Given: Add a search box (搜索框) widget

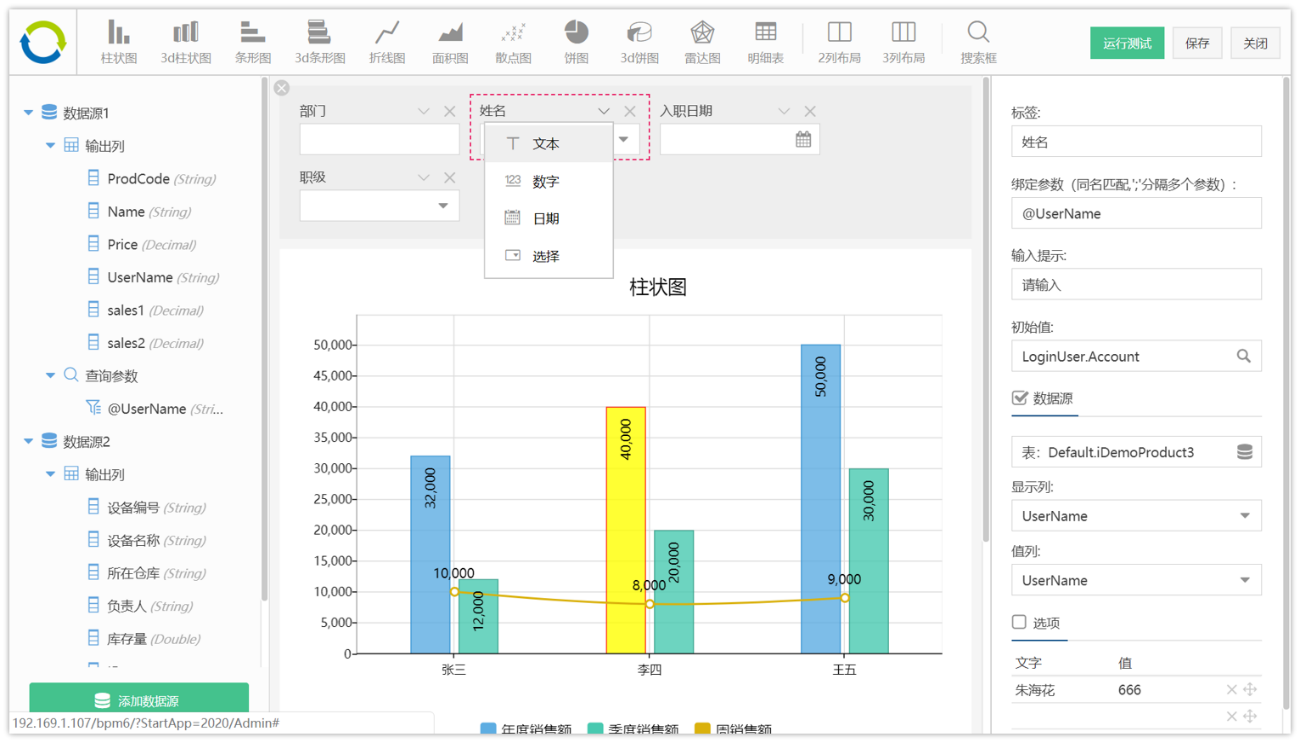Looking at the screenshot, I should 978,42.
